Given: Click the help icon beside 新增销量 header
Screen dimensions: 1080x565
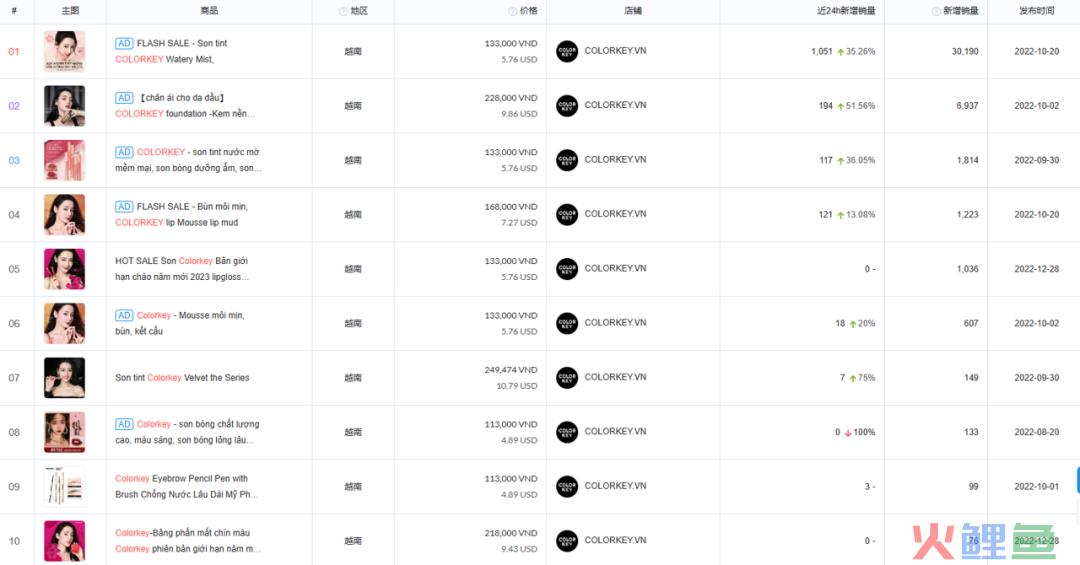Looking at the screenshot, I should point(936,11).
